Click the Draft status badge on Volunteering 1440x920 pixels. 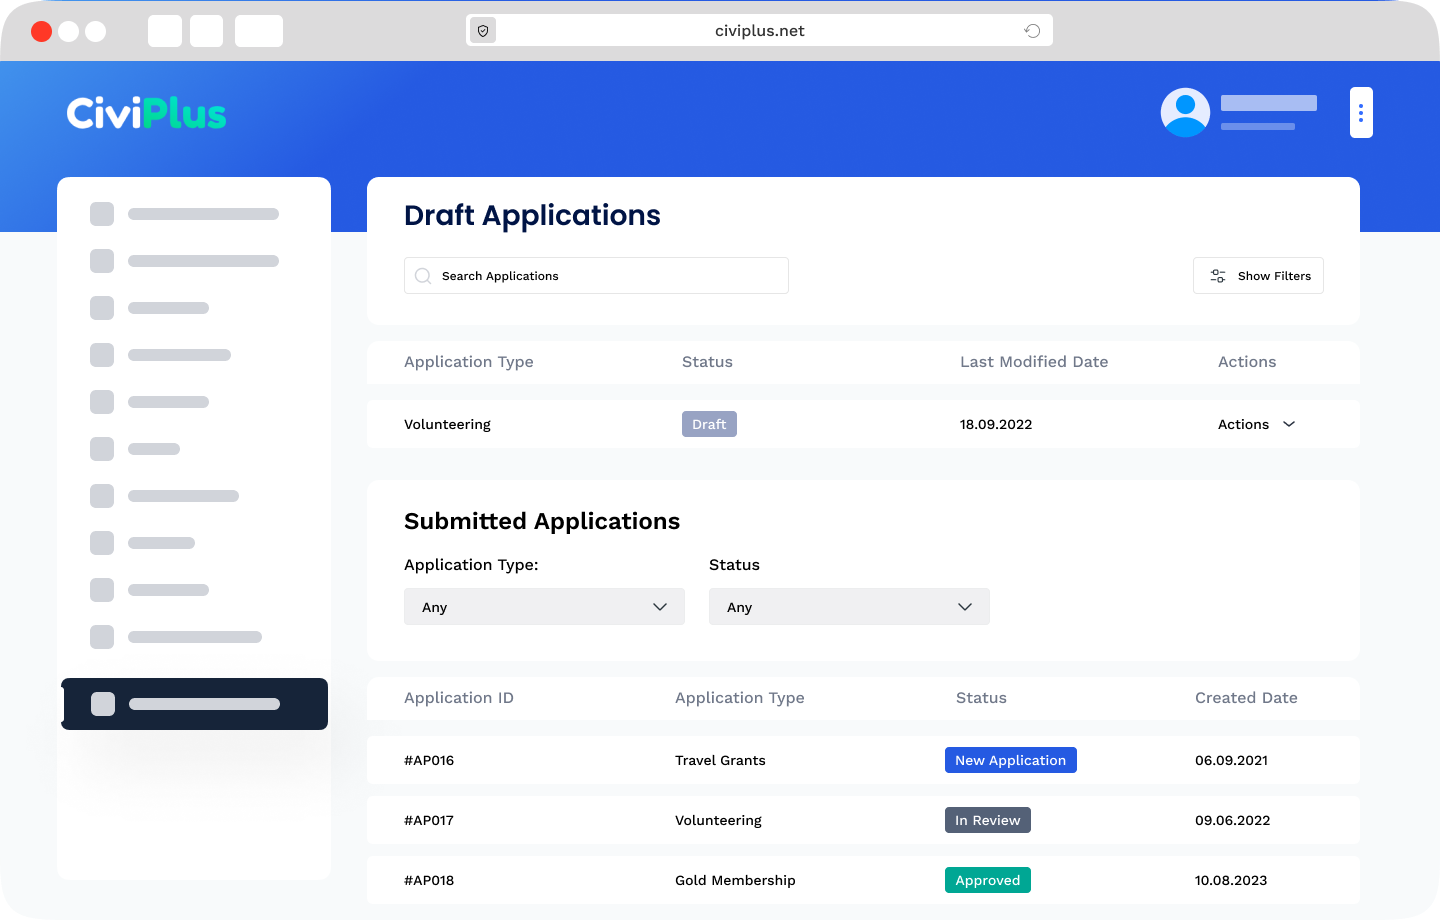pos(709,424)
